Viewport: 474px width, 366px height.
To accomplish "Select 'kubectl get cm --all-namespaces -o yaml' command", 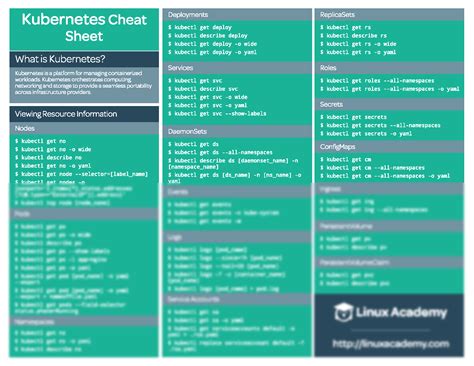I will tap(385, 176).
